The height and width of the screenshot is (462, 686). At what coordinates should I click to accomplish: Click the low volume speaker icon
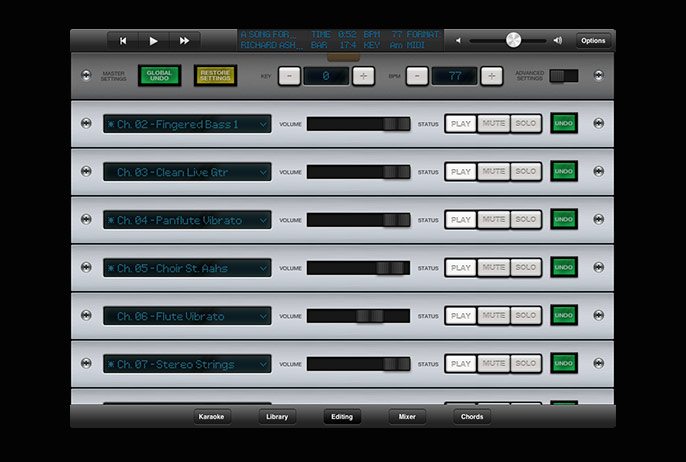pyautogui.click(x=458, y=41)
